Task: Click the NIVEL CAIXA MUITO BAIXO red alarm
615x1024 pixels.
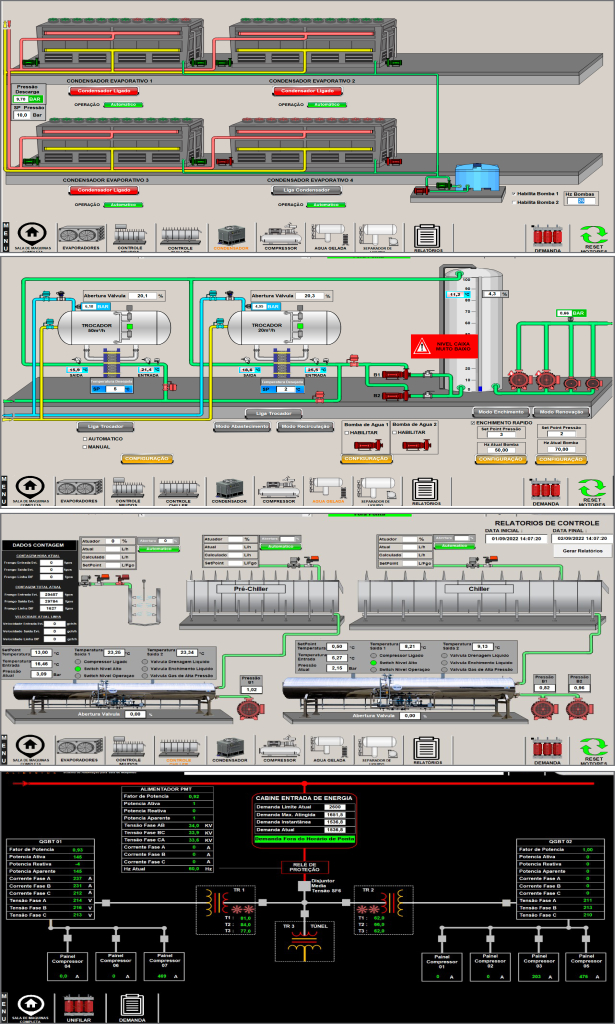Action: (x=444, y=345)
